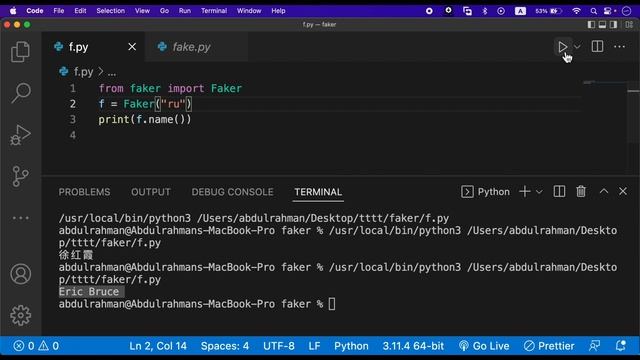640x360 pixels.
Task: Close the terminal panel
Action: pos(623,191)
